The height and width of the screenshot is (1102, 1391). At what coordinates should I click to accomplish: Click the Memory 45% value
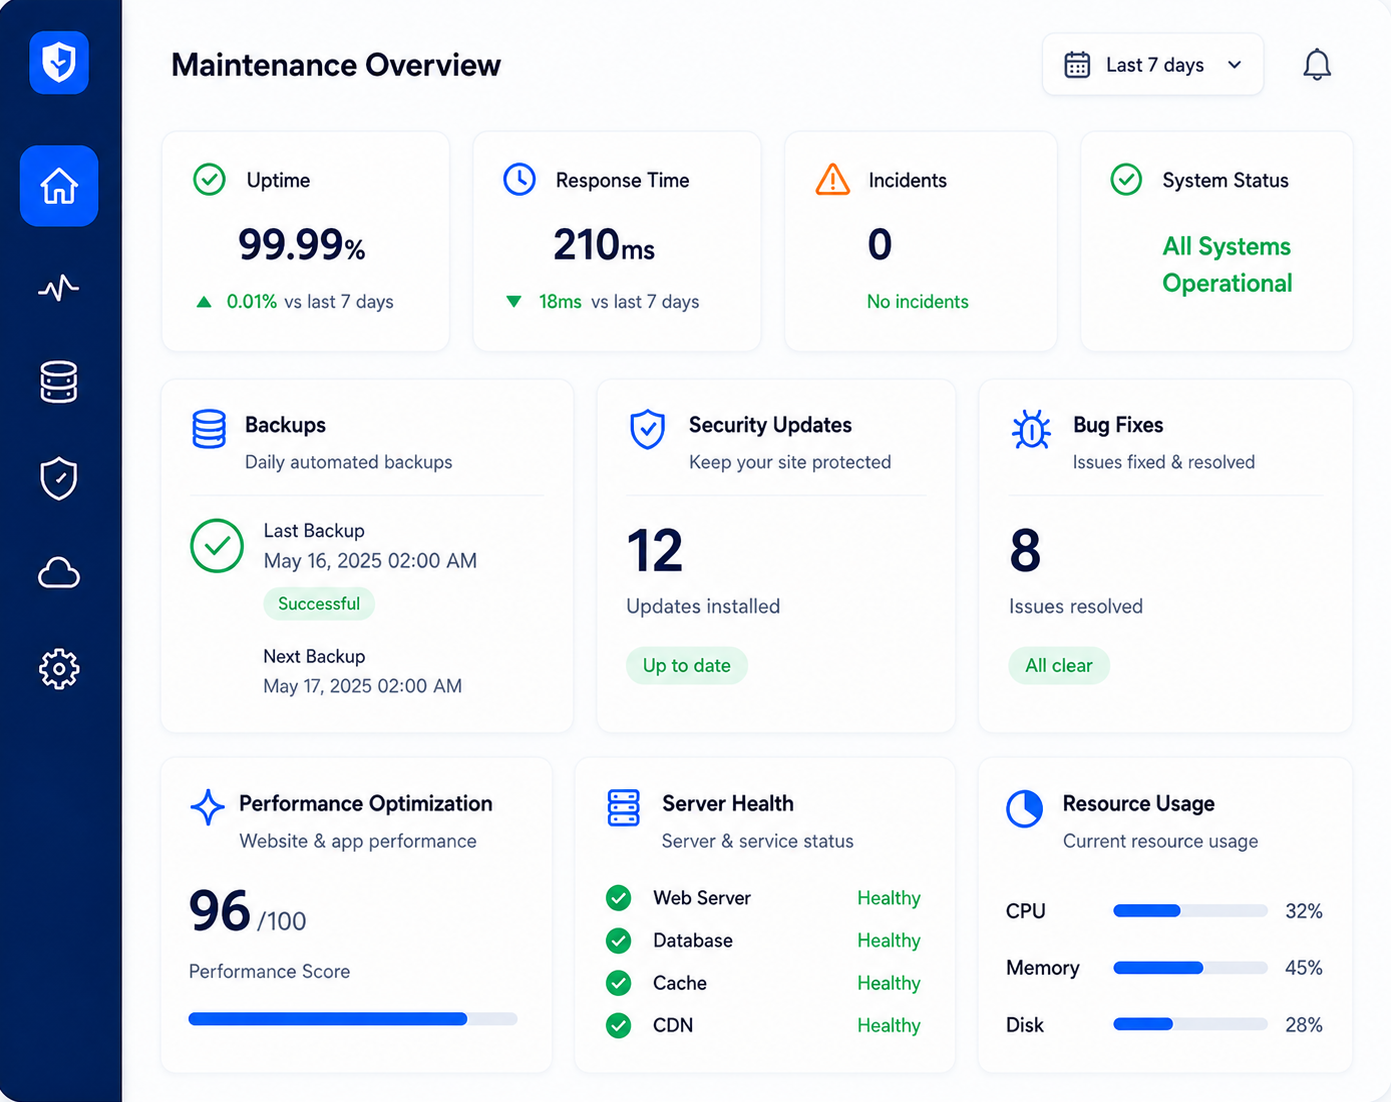1304,968
